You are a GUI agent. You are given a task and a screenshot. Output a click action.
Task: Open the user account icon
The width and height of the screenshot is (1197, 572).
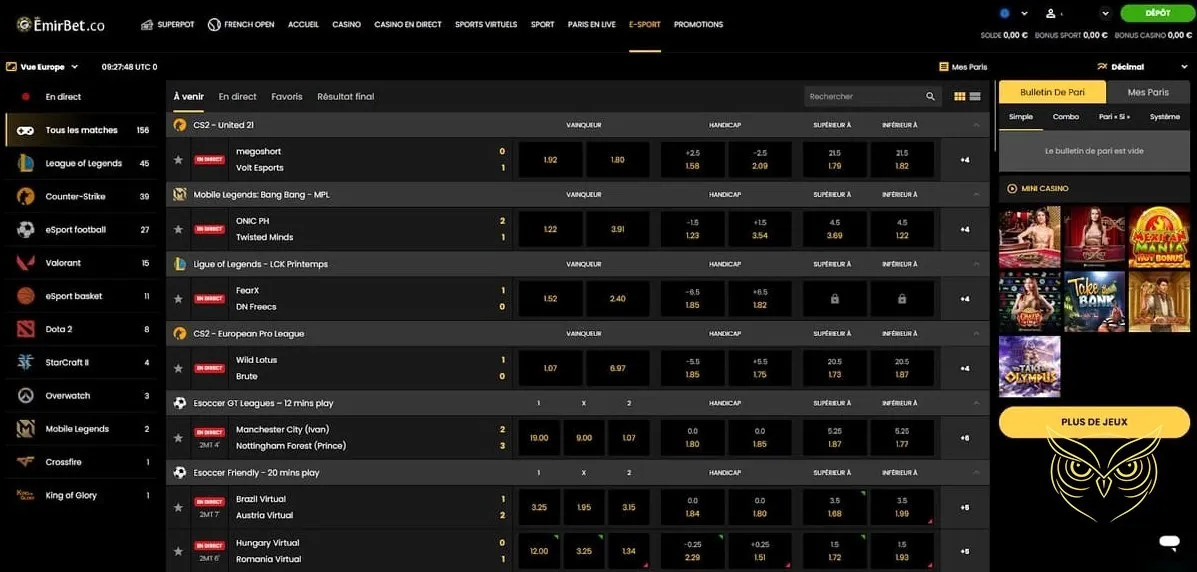pyautogui.click(x=1051, y=13)
